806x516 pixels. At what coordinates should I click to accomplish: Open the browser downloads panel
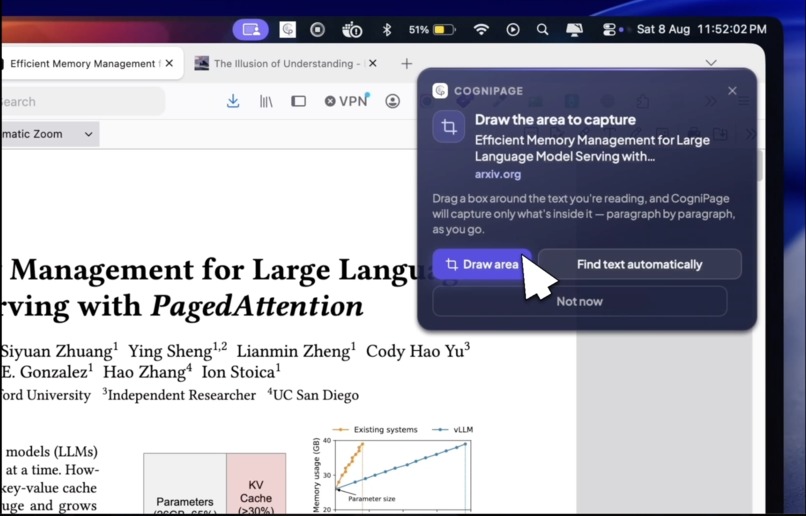tap(233, 101)
